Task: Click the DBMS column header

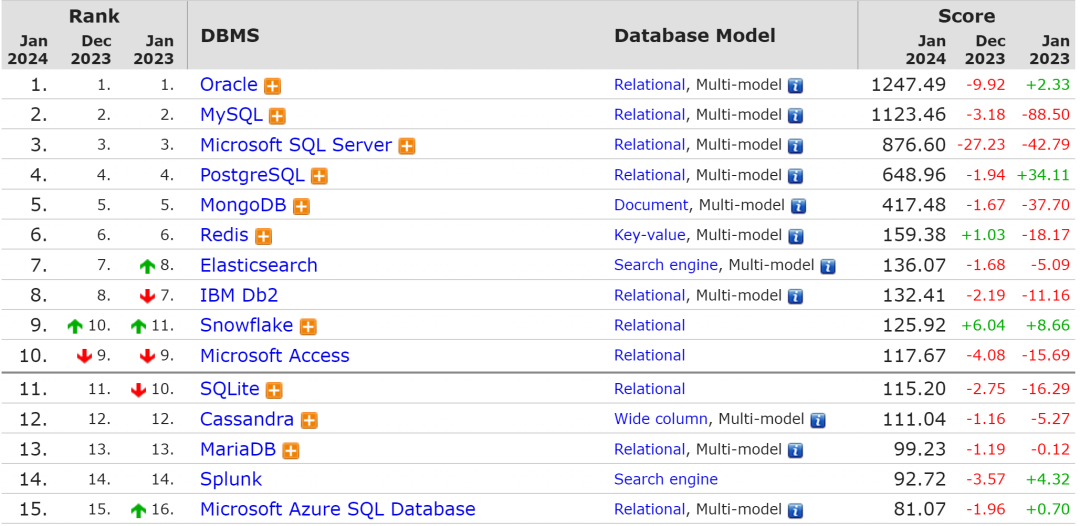Action: click(x=230, y=35)
